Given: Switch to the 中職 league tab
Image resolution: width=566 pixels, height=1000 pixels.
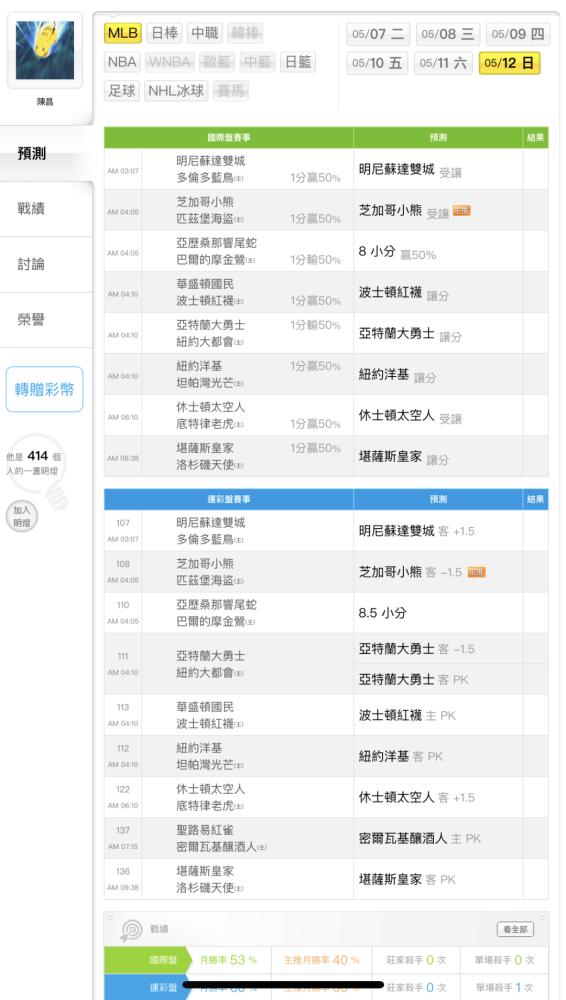Looking at the screenshot, I should pos(205,33).
